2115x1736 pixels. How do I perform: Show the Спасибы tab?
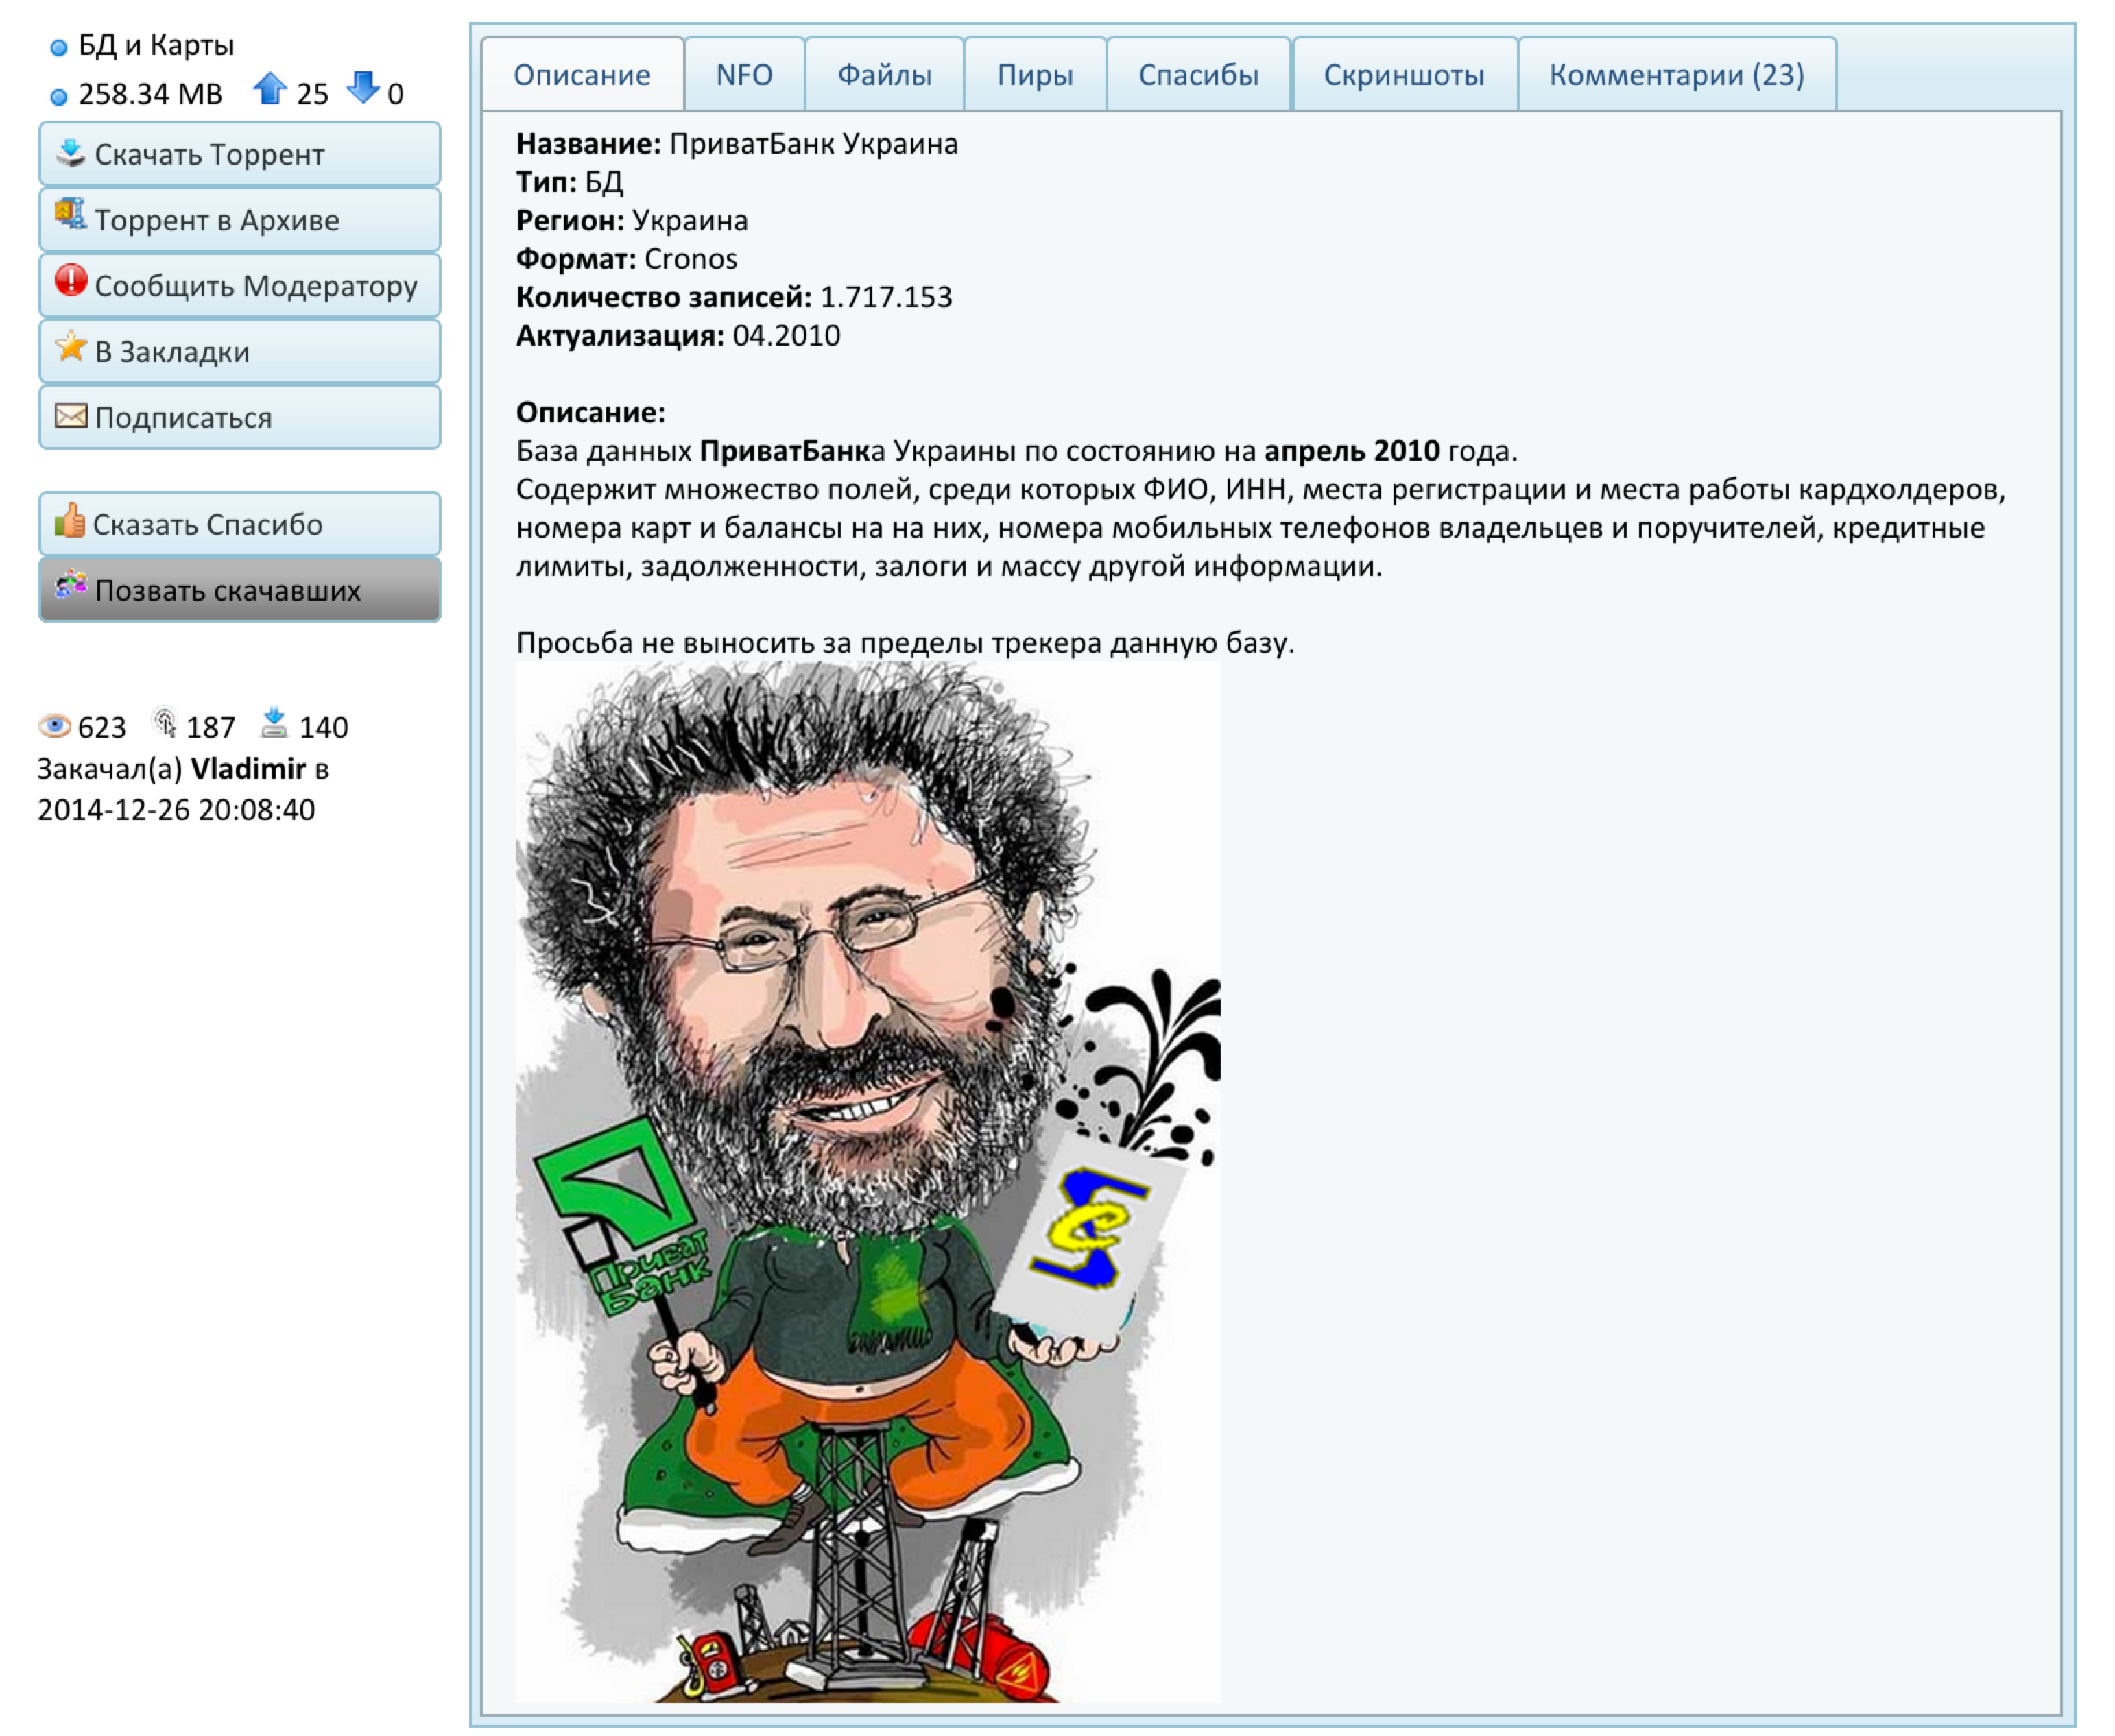coord(1198,75)
